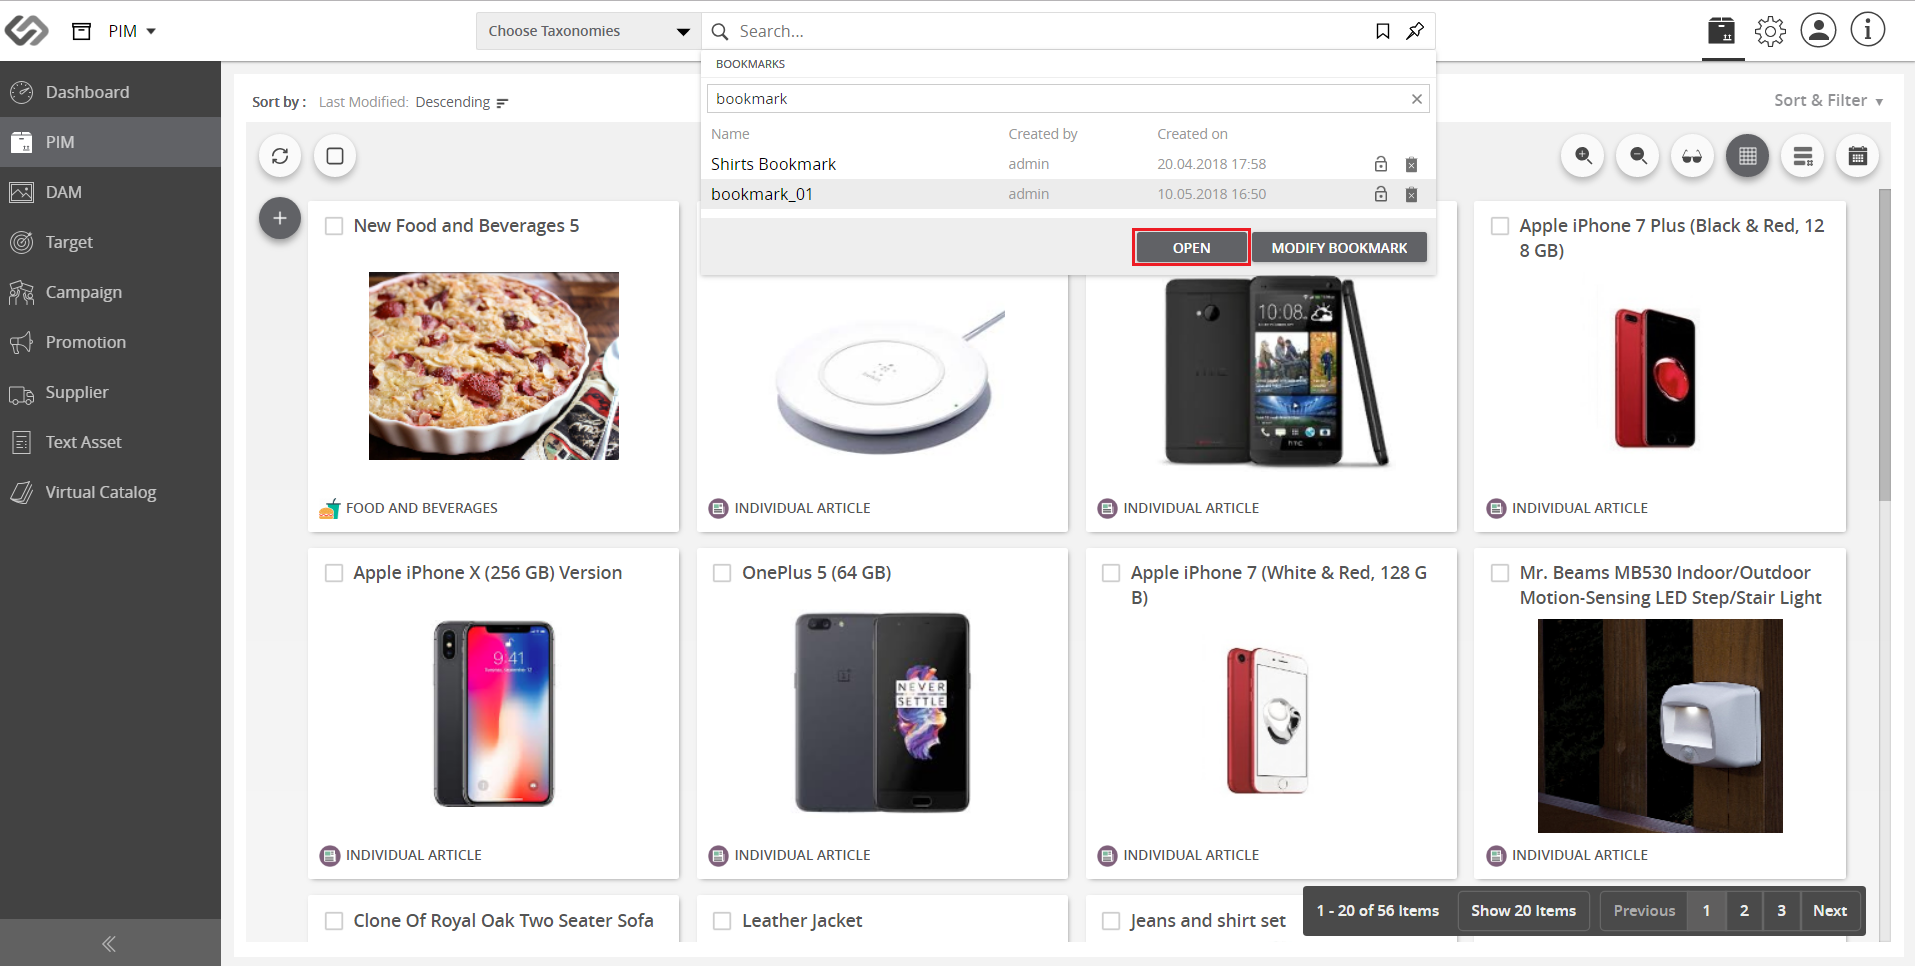Viewport: 1915px width, 966px height.
Task: Switch to grid view
Action: click(1747, 156)
